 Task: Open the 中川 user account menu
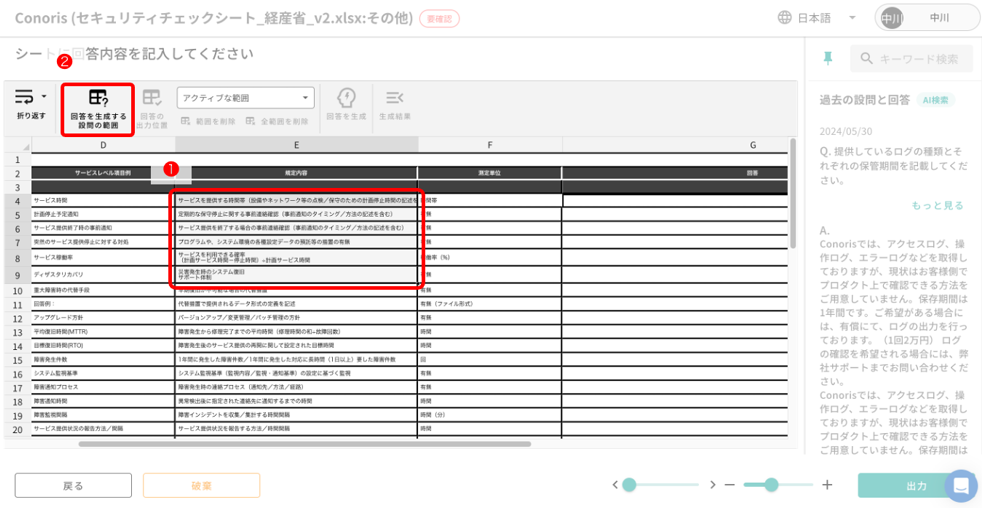926,18
